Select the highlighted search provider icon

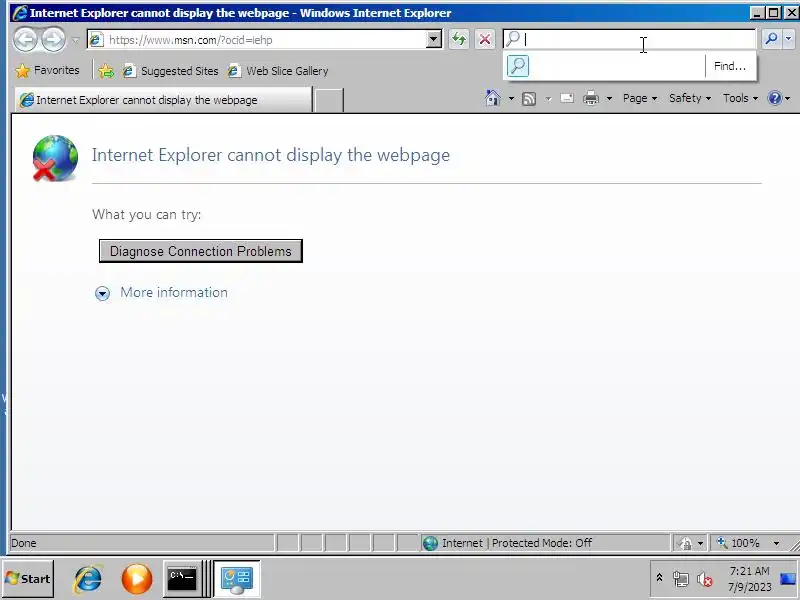(x=518, y=66)
